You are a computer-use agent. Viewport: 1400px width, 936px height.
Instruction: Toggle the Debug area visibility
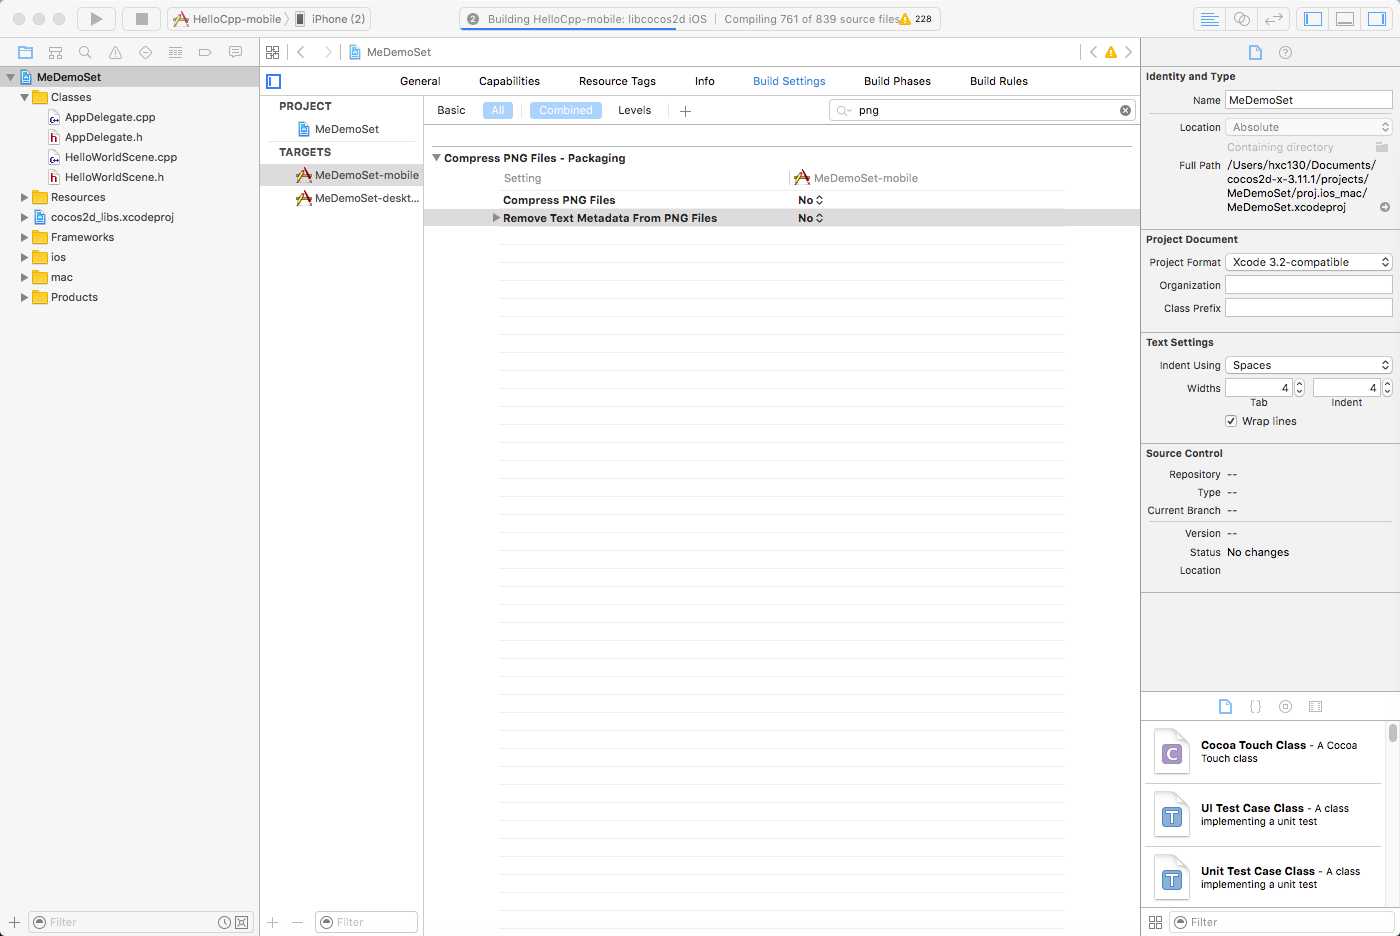click(1345, 18)
